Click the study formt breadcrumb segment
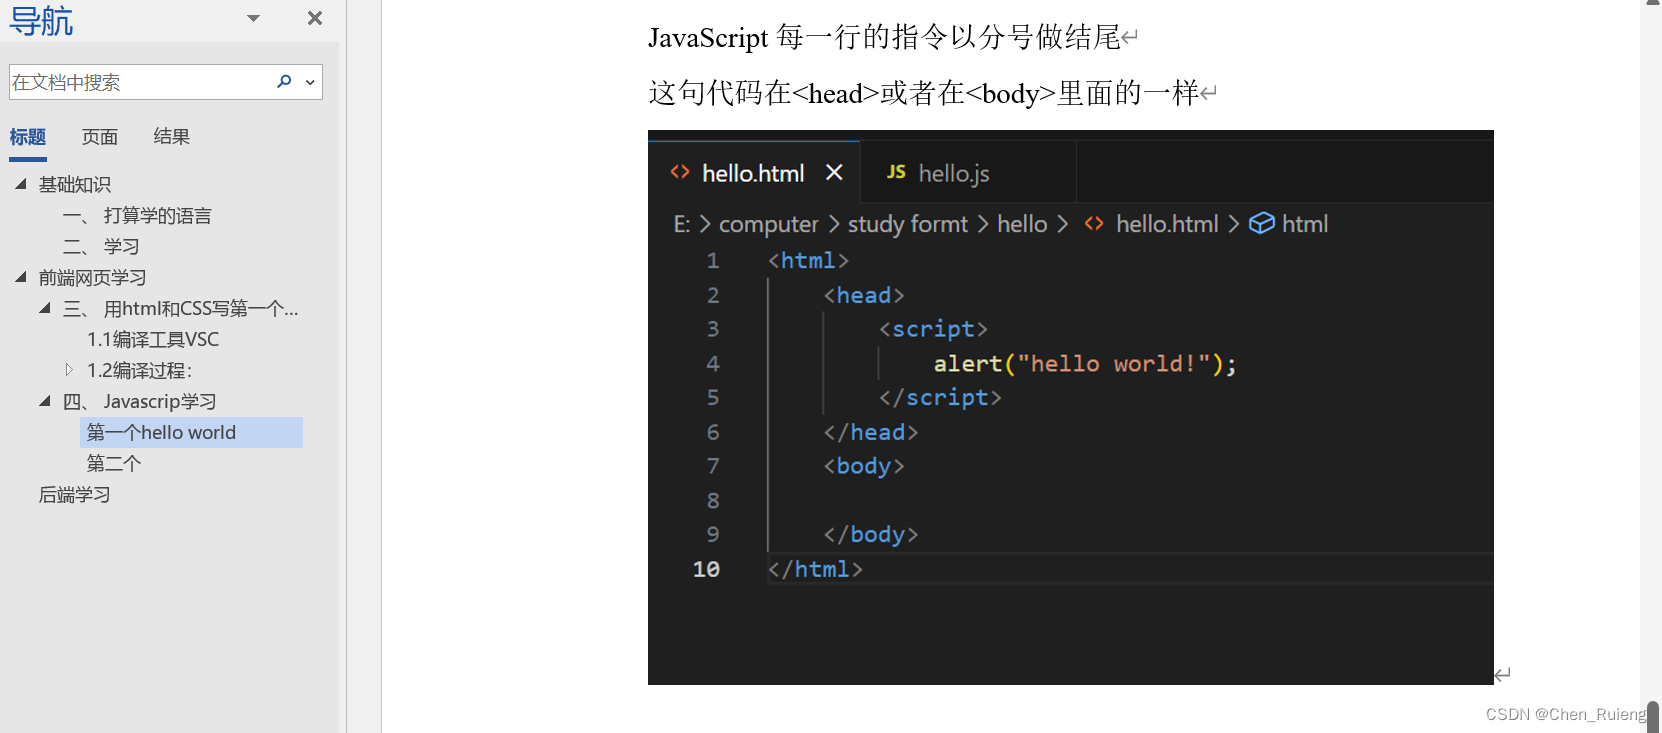The image size is (1662, 733). [908, 224]
